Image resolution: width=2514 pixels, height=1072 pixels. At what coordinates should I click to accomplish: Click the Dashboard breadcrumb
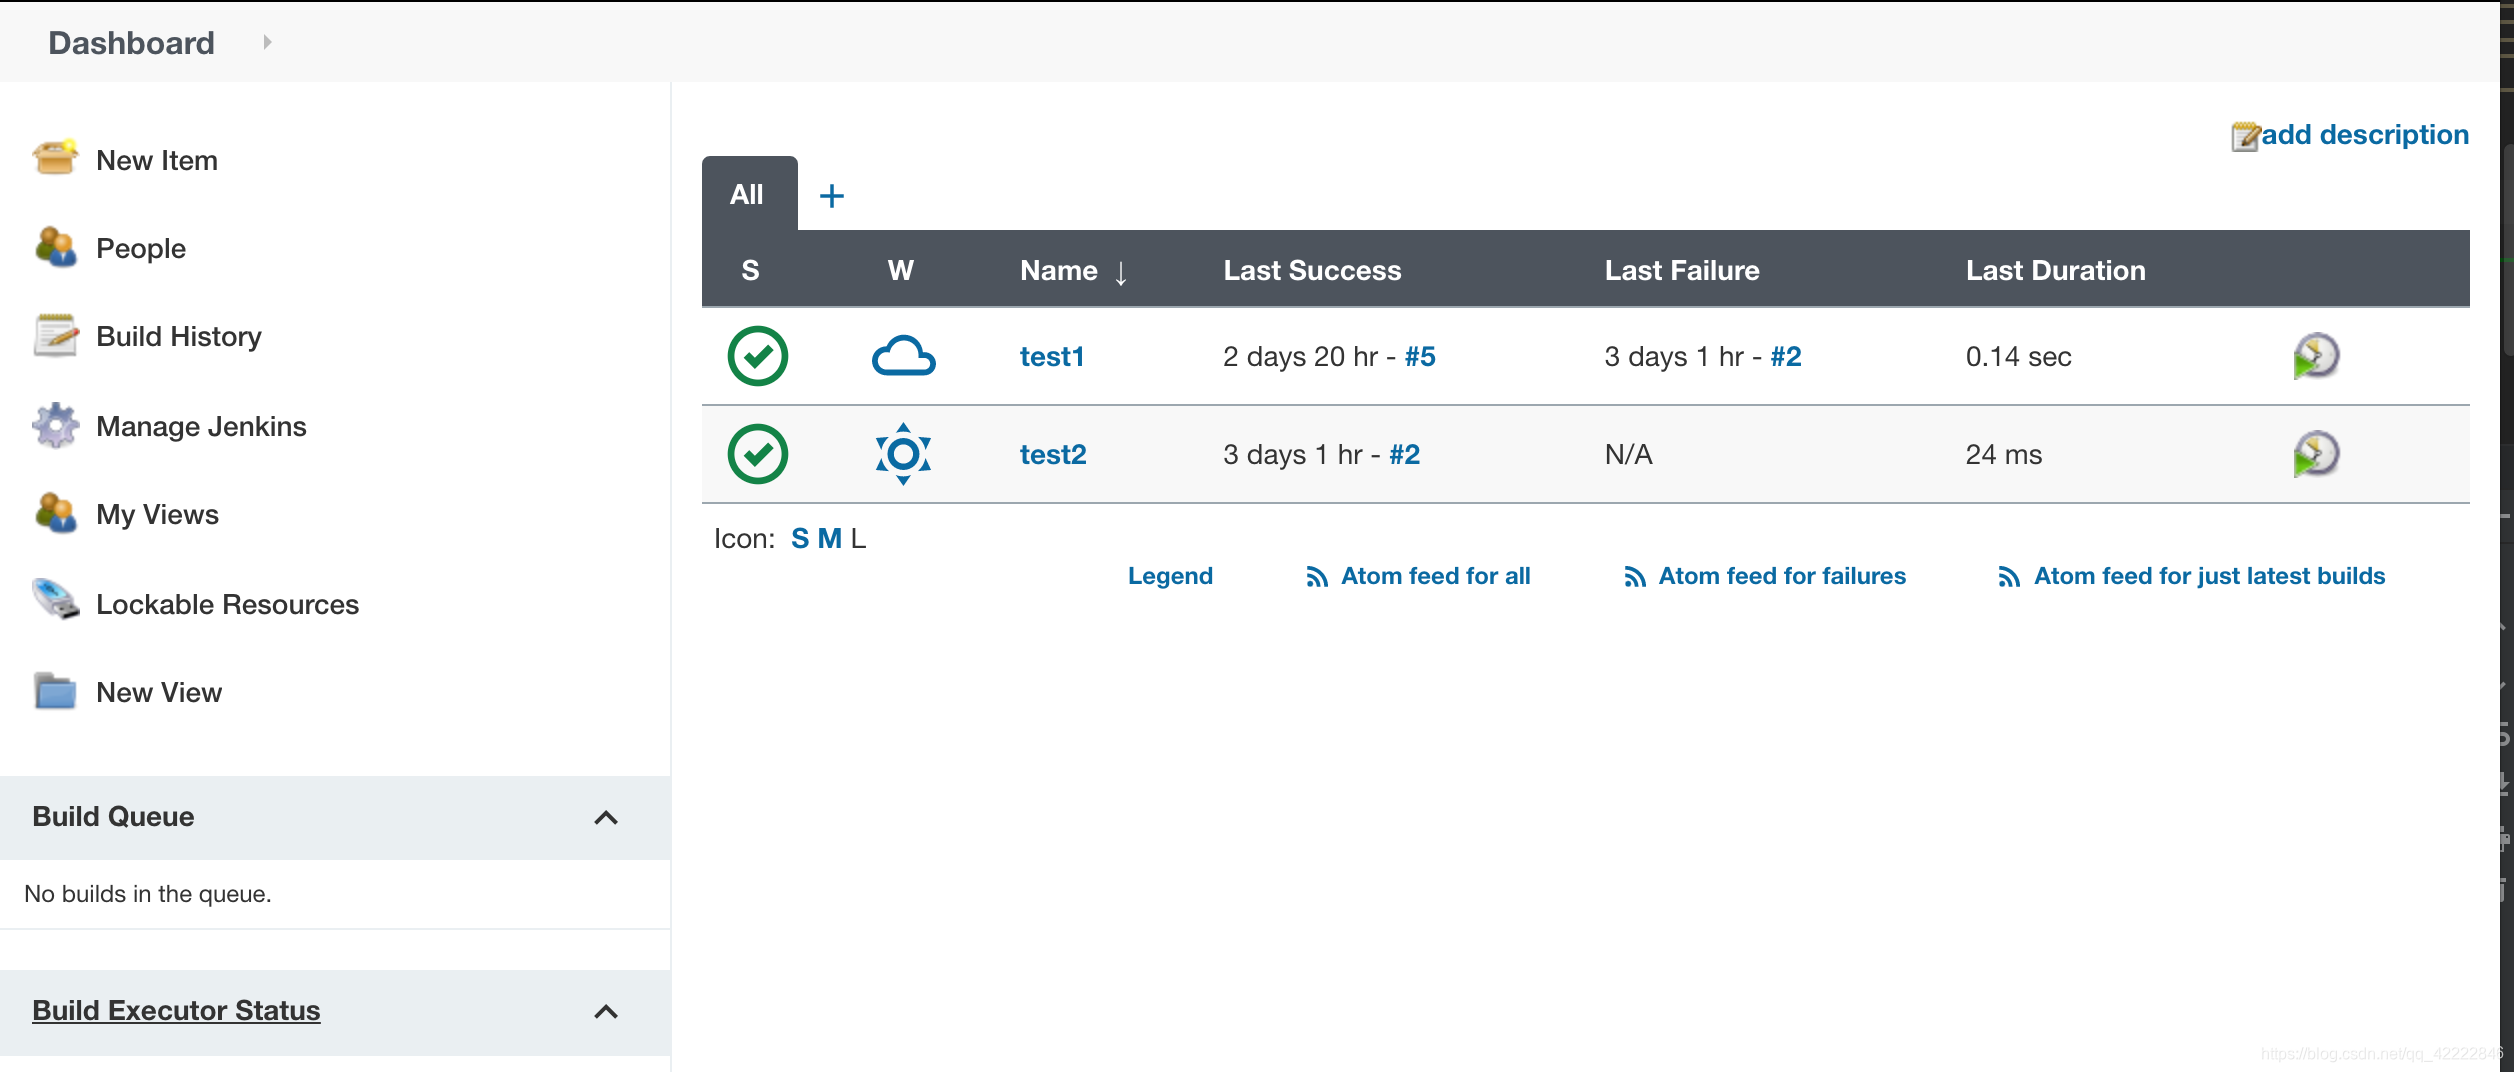(x=131, y=42)
